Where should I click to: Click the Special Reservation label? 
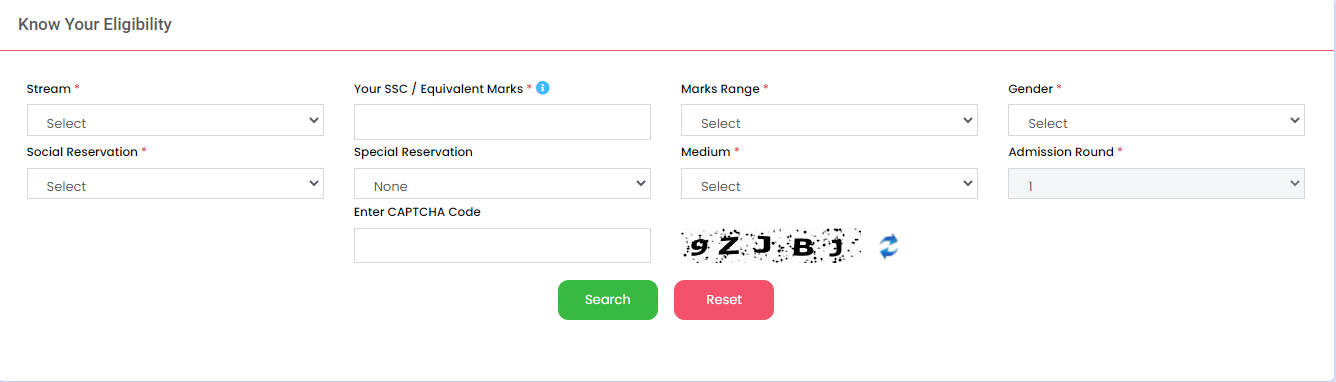point(413,152)
